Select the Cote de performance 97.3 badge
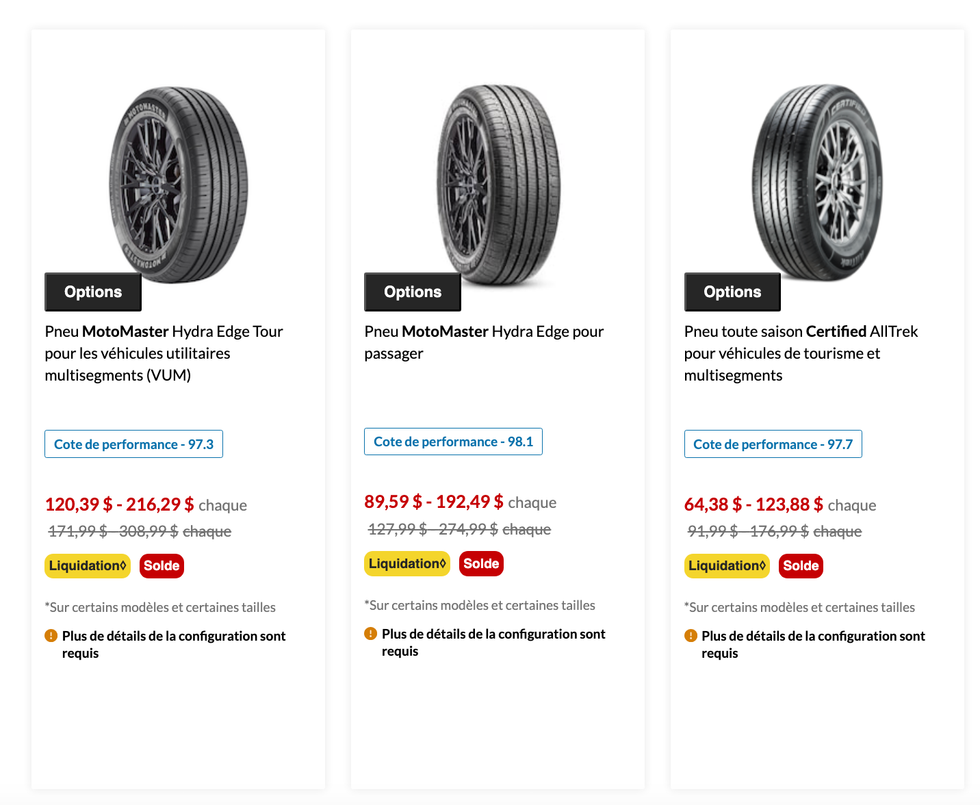The height and width of the screenshot is (805, 980). (133, 444)
